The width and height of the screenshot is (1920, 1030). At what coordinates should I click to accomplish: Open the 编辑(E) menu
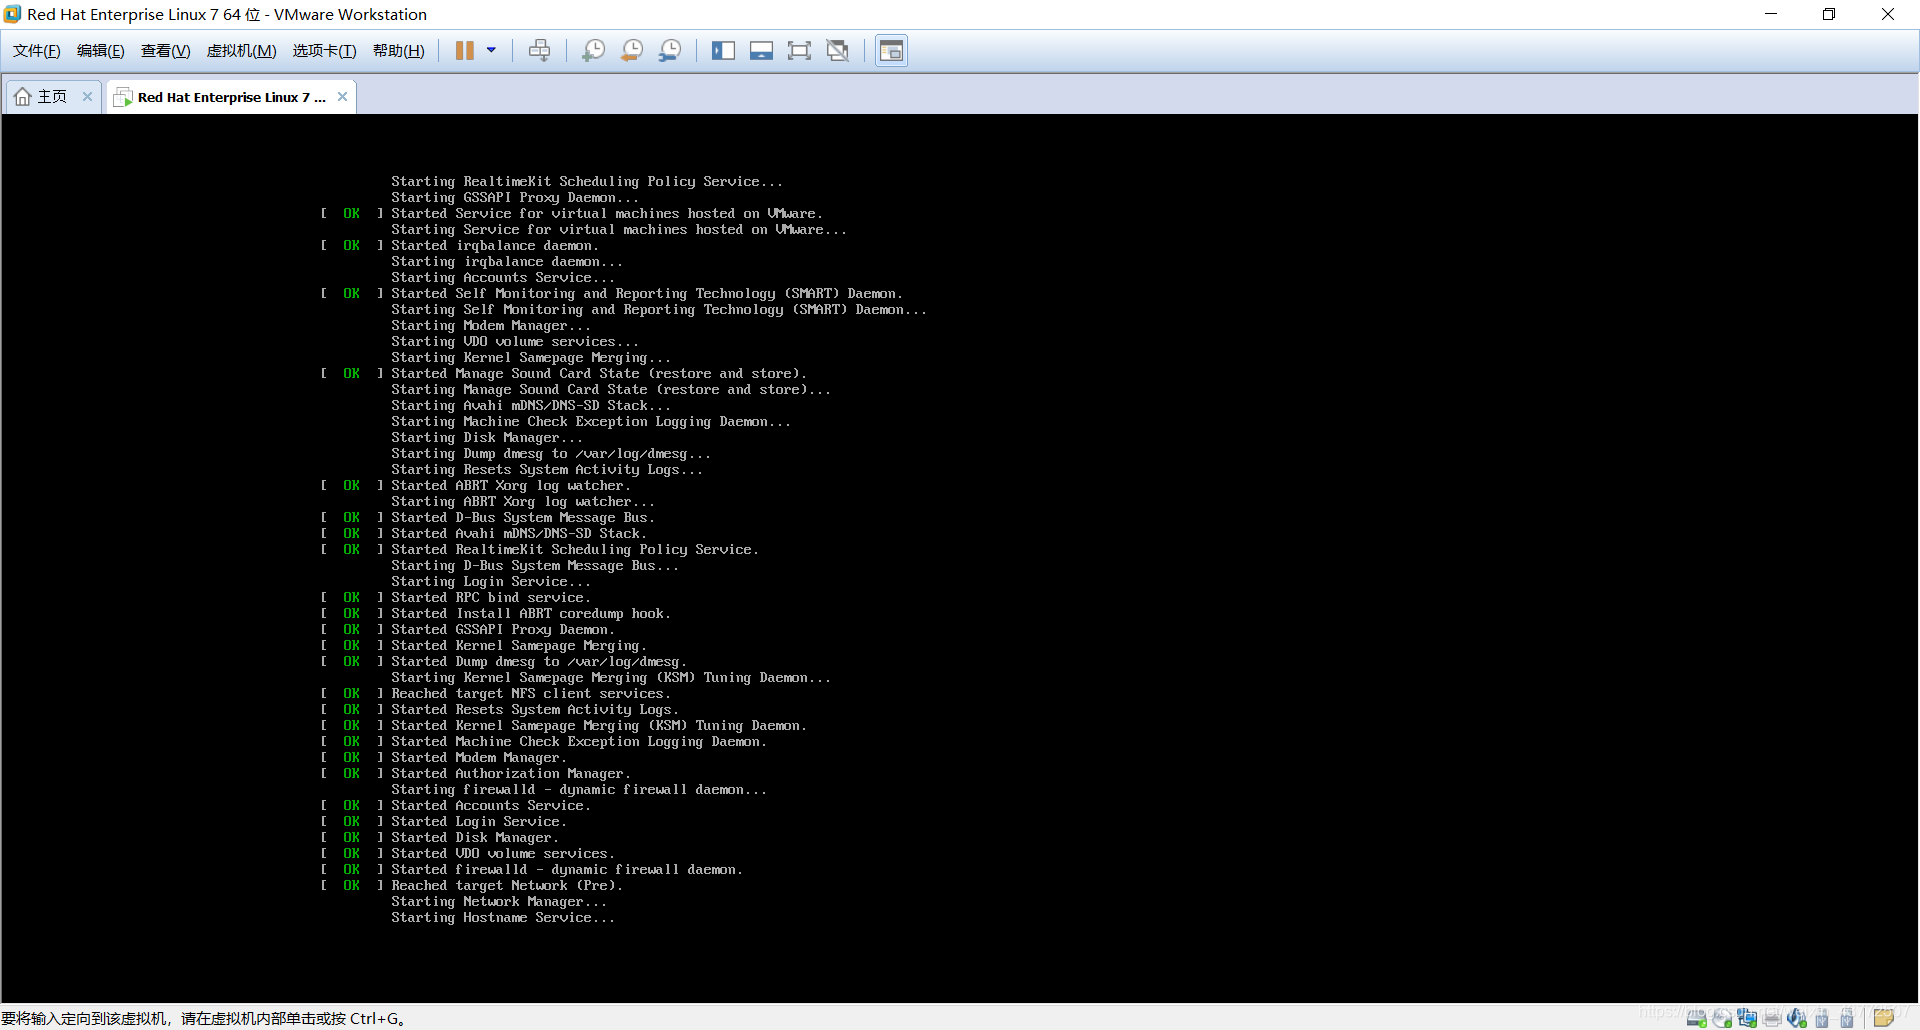[x=101, y=51]
